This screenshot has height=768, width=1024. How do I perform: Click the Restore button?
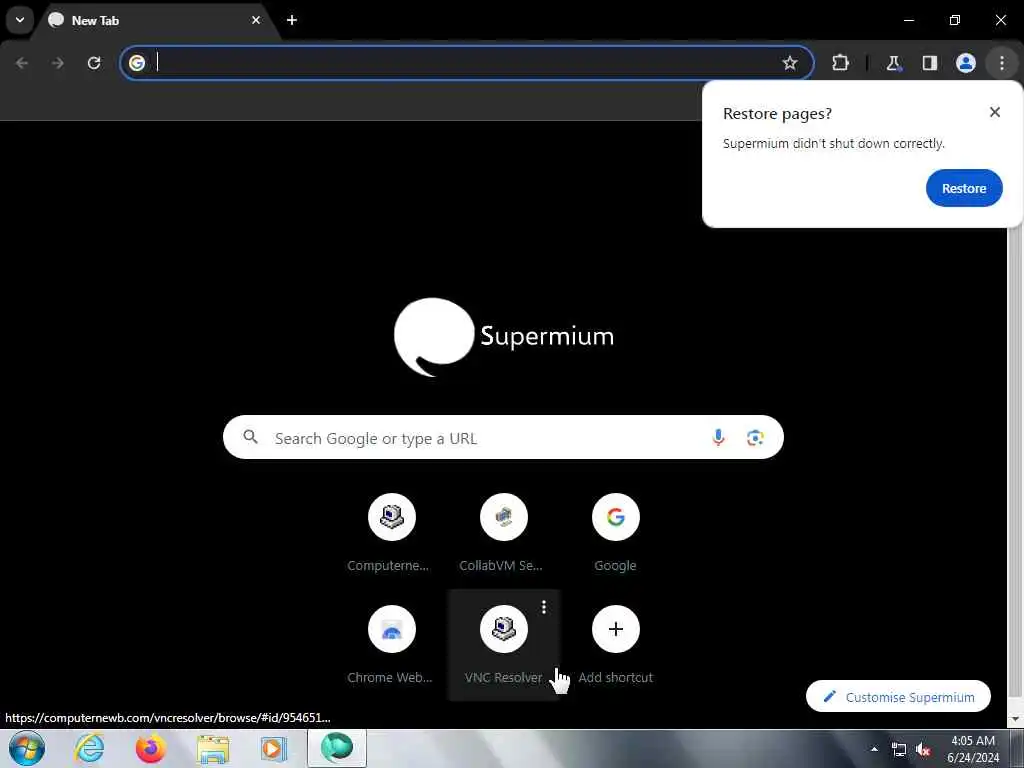[964, 188]
